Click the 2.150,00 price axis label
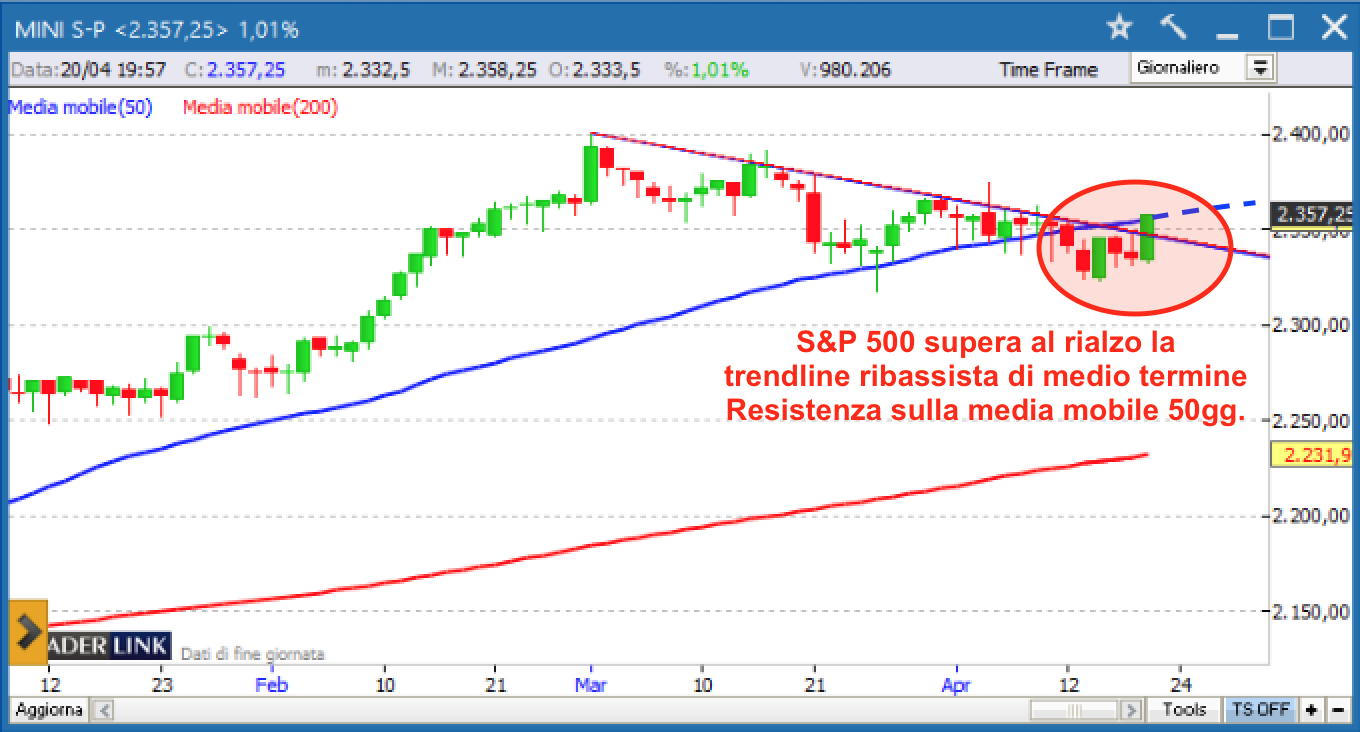The height and width of the screenshot is (732, 1360). (x=1313, y=612)
